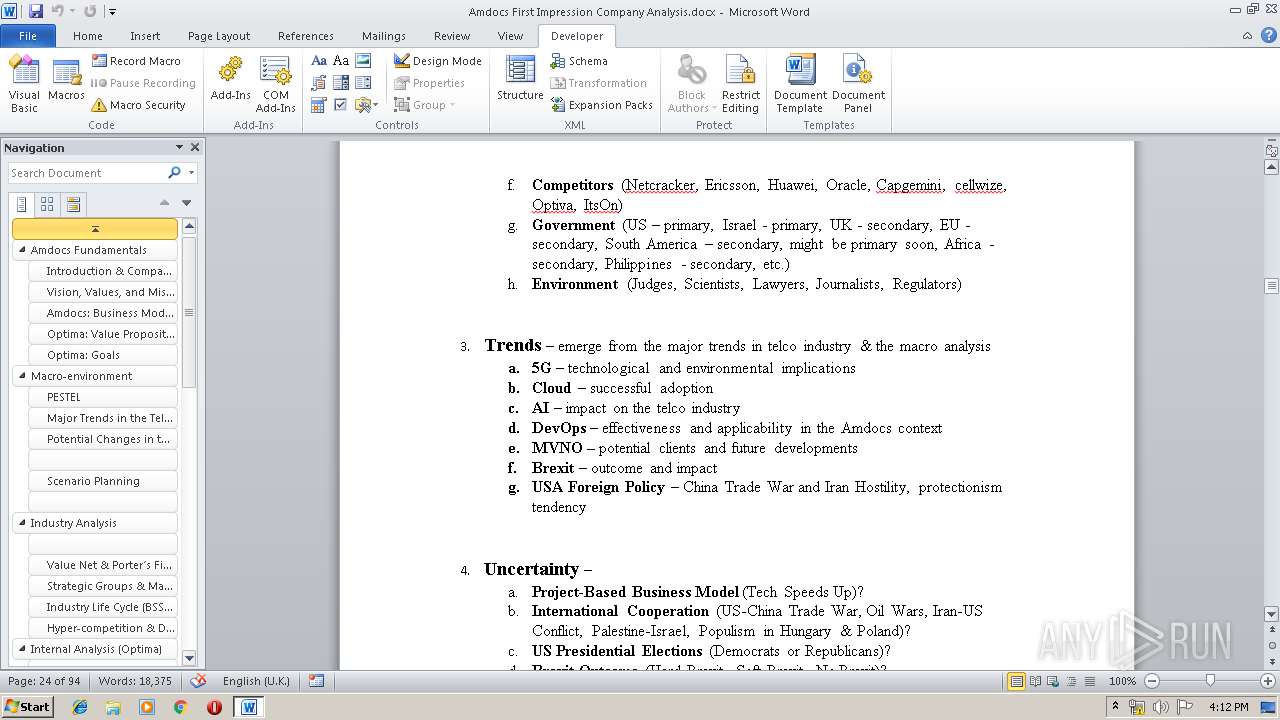Screen dimensions: 1280x720
Task: Switch to Web Layout view
Action: (1052, 681)
